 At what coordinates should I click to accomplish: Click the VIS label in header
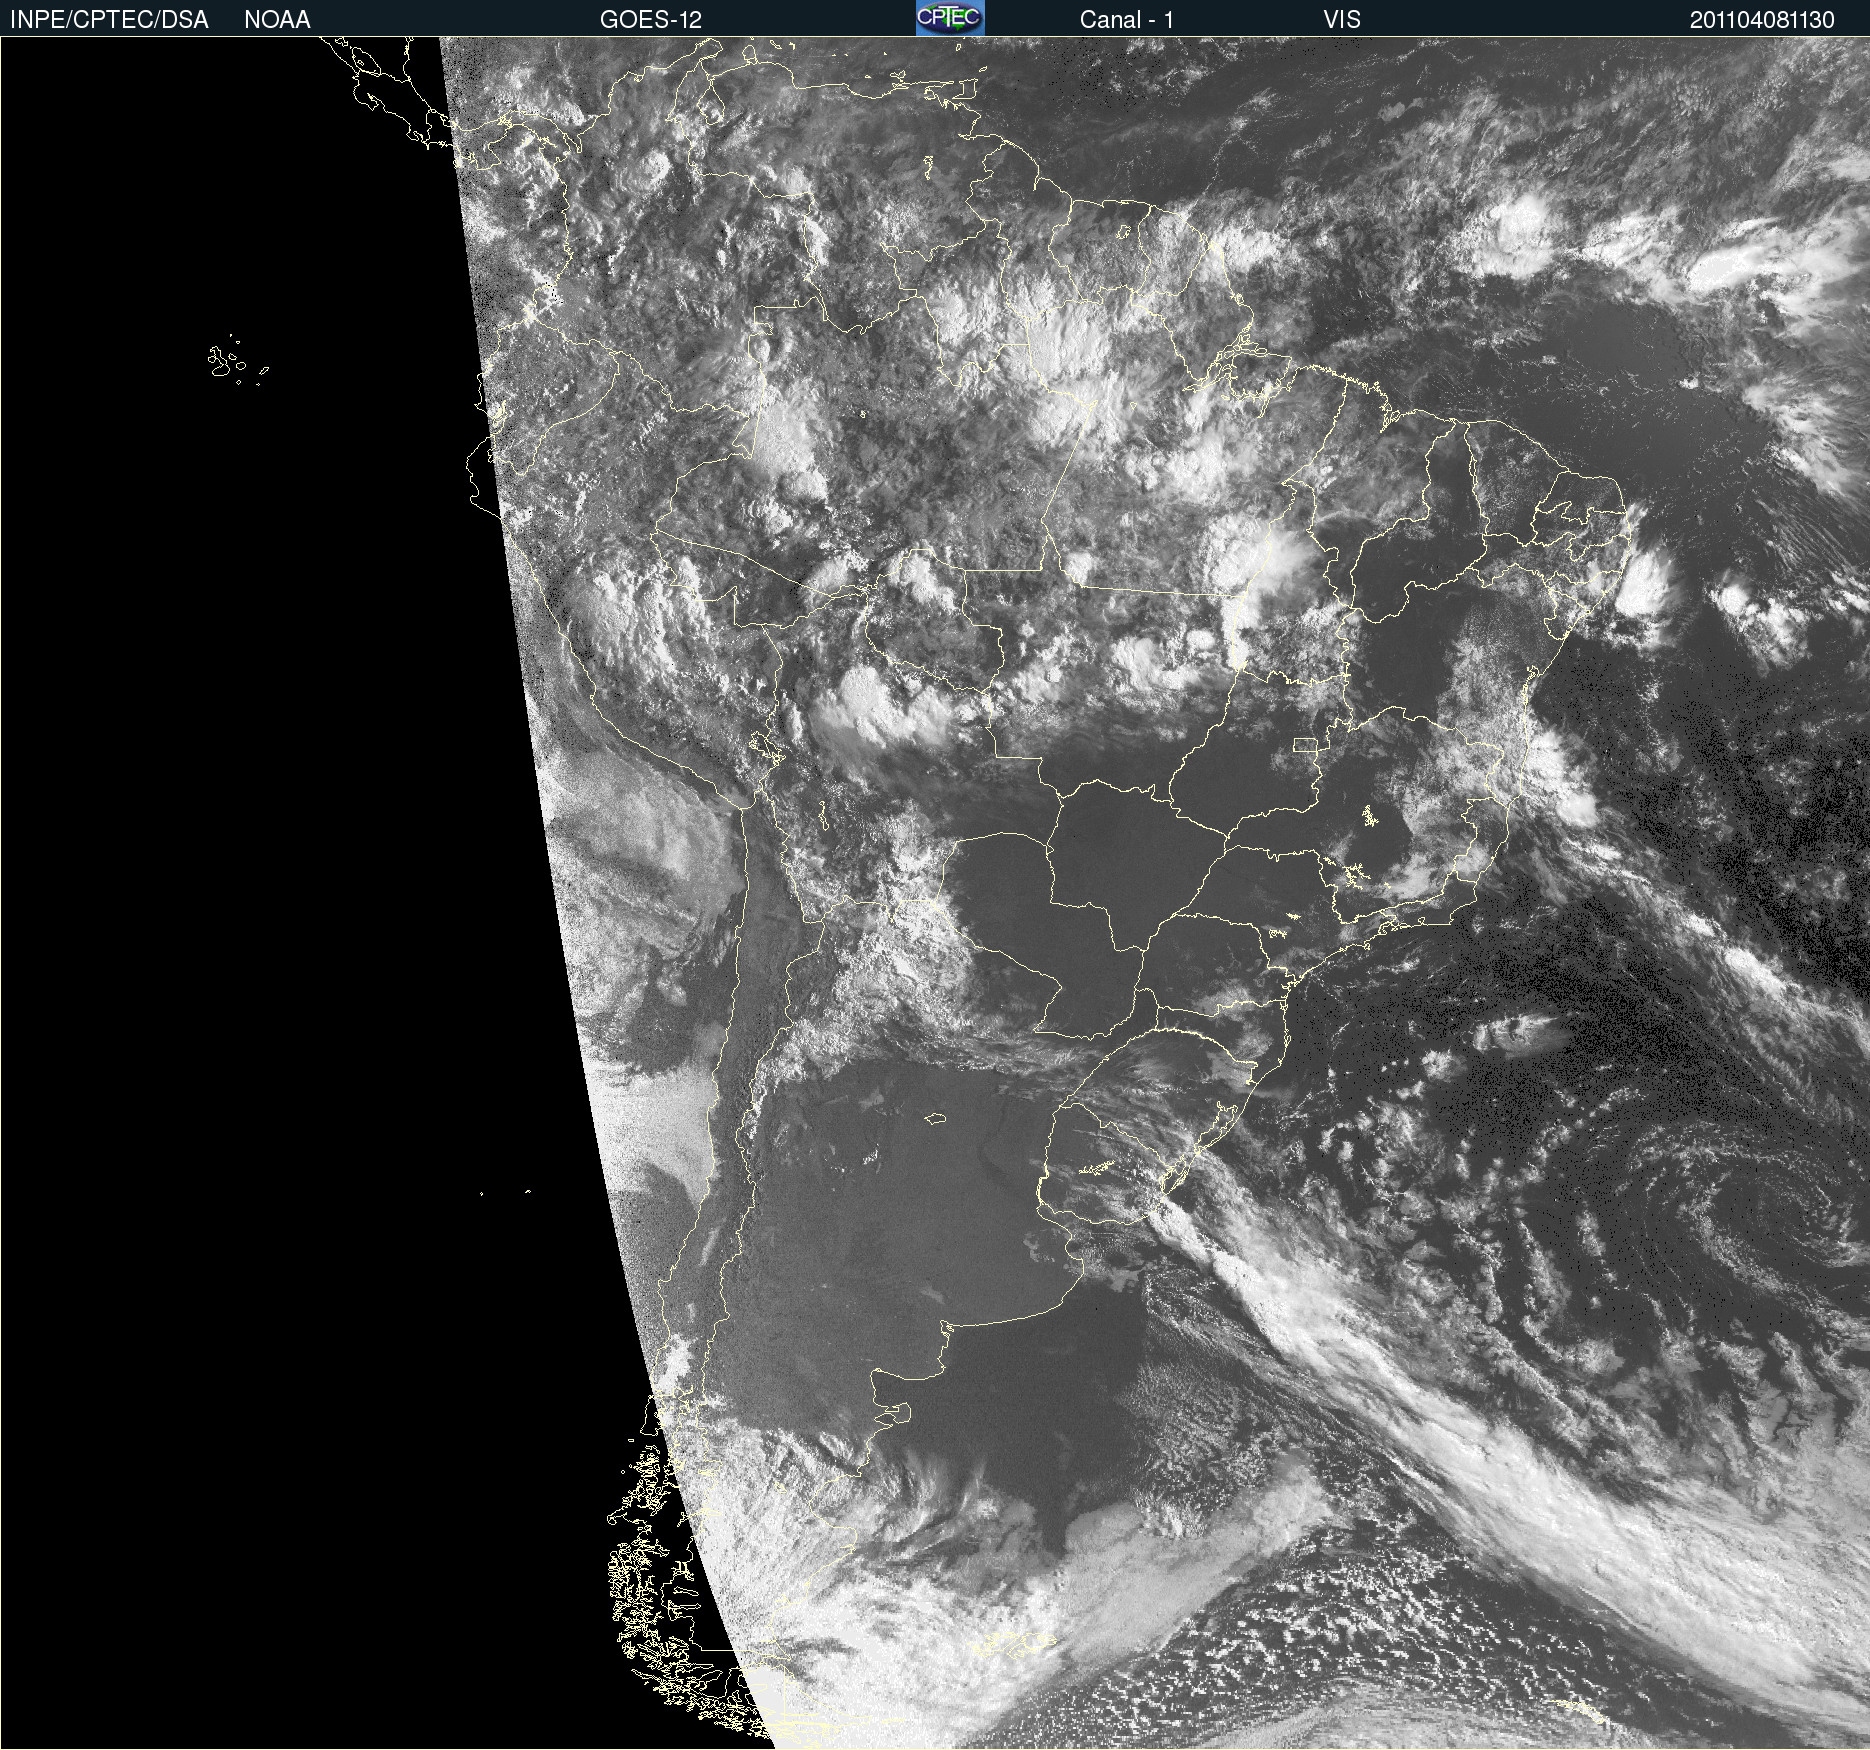tap(1341, 19)
